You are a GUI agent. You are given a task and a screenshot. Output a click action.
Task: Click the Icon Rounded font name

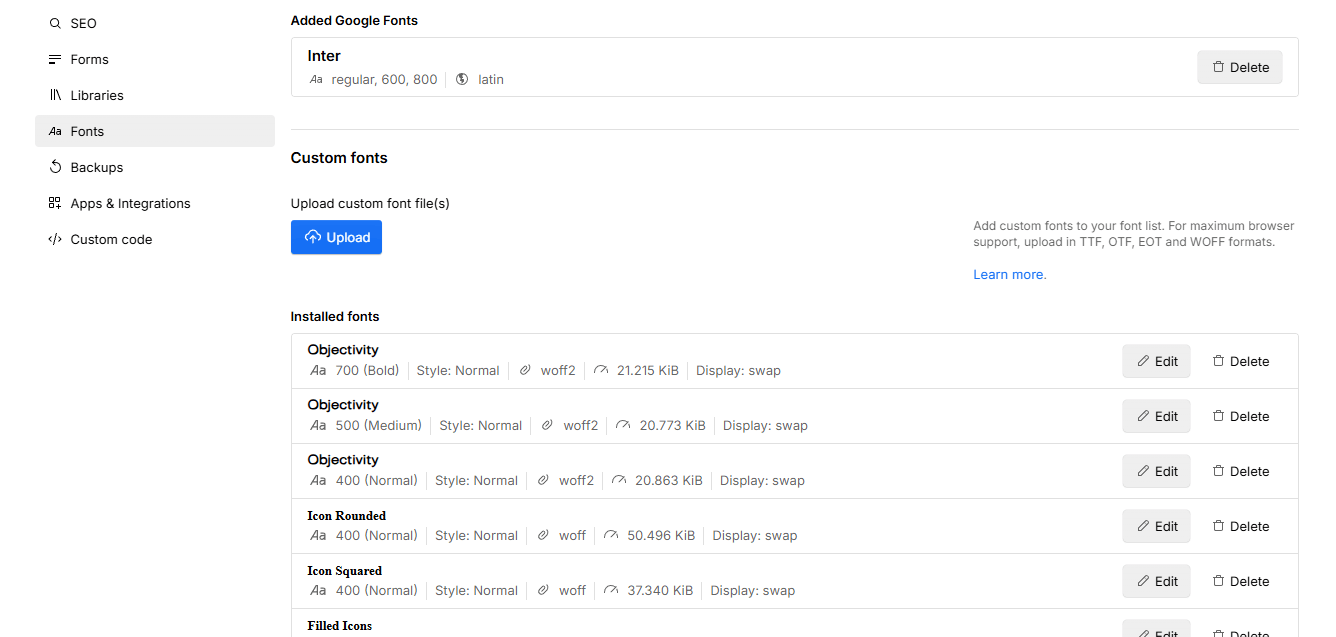click(x=346, y=516)
